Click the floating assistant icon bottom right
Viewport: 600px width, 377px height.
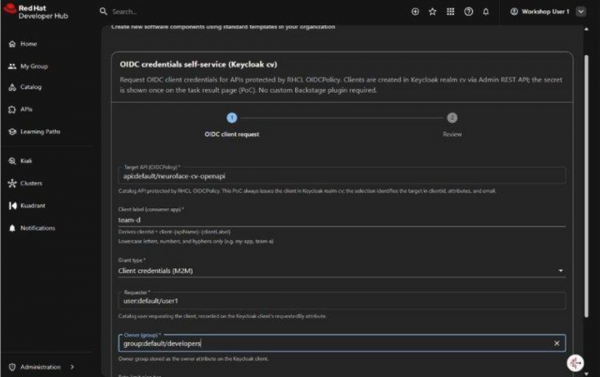pyautogui.click(x=575, y=363)
